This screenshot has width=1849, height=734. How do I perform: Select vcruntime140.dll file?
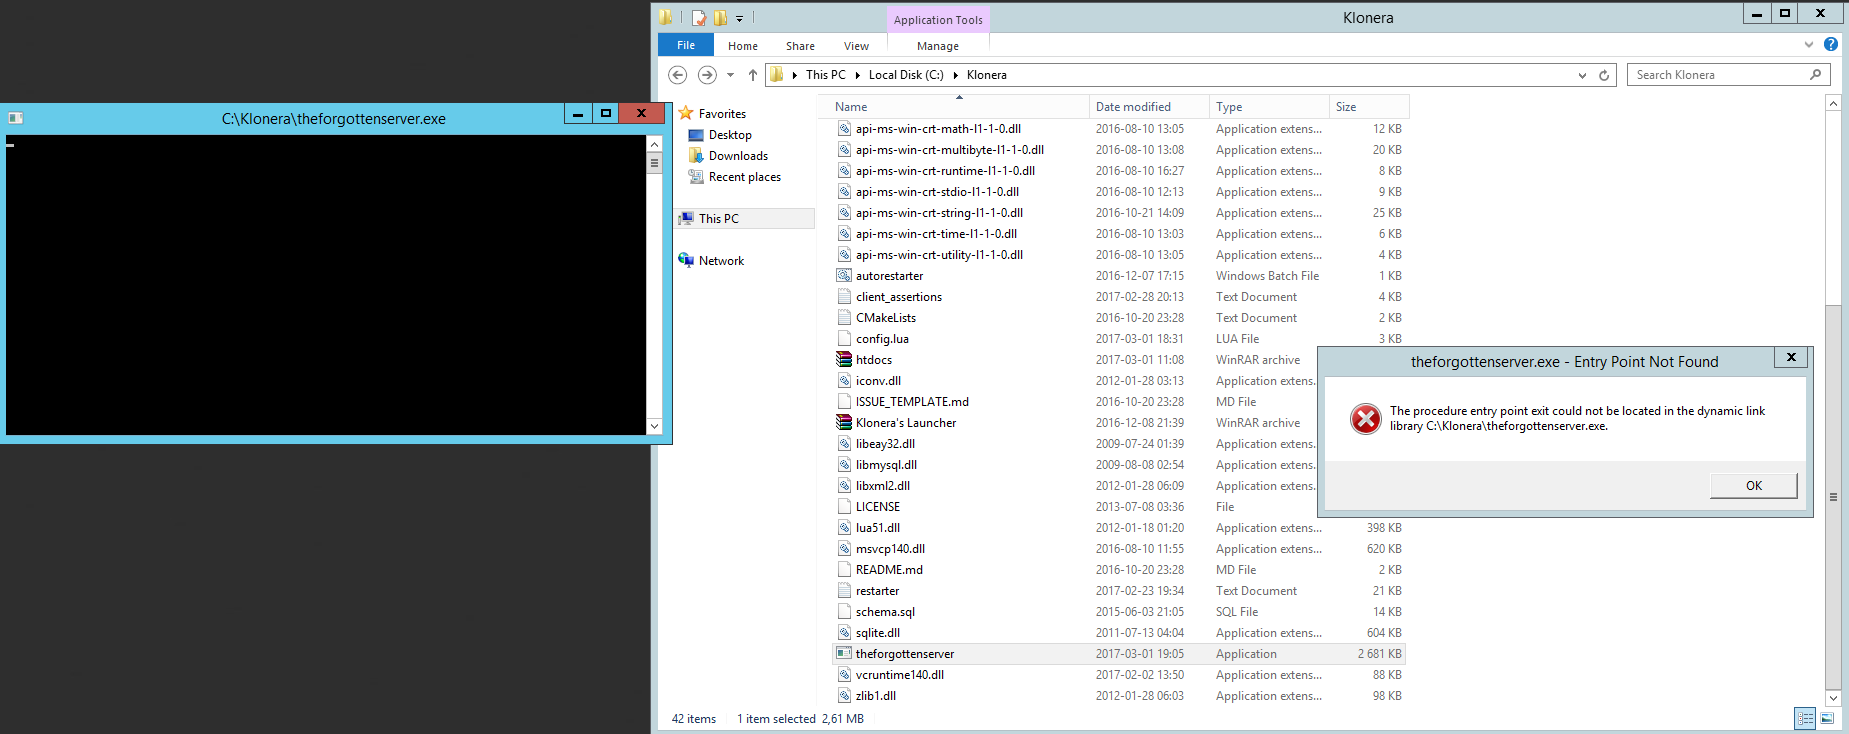[899, 675]
